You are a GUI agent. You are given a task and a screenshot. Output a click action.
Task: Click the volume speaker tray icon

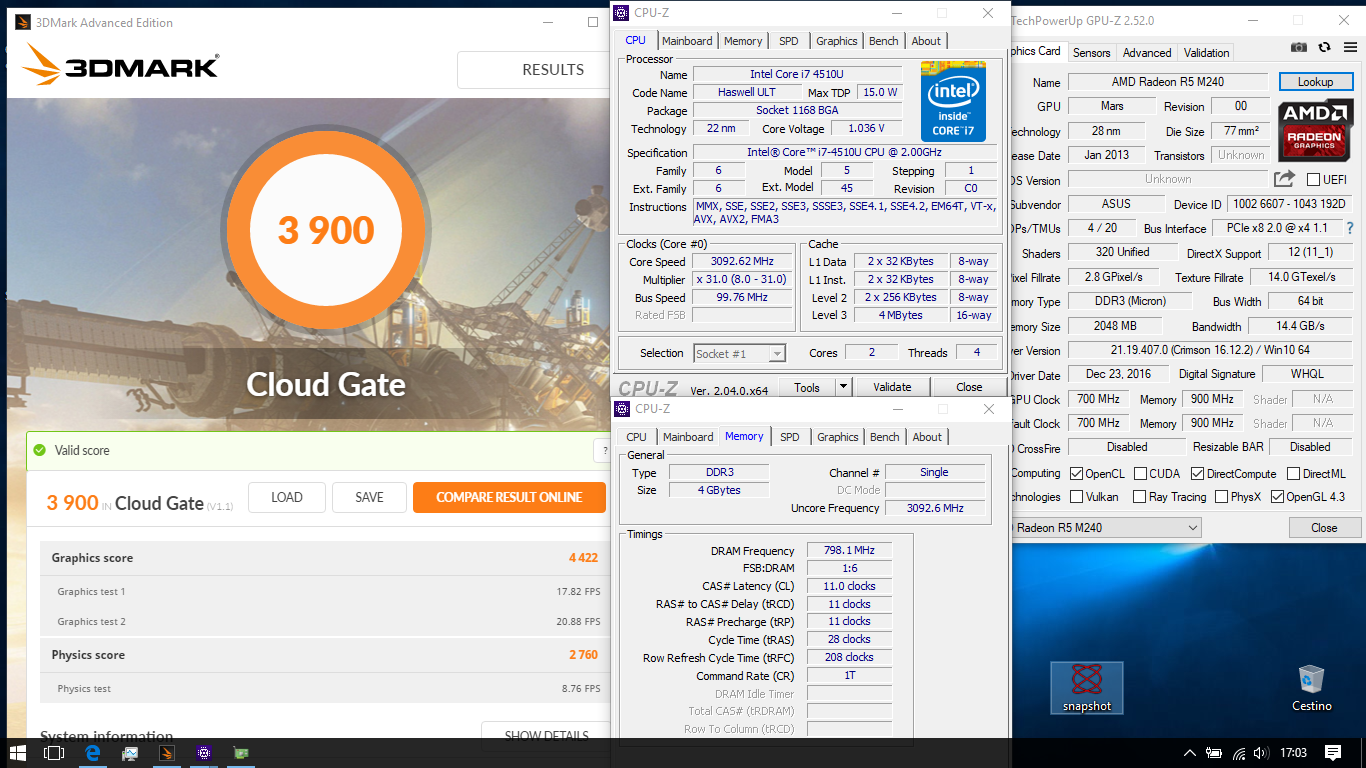(1262, 753)
